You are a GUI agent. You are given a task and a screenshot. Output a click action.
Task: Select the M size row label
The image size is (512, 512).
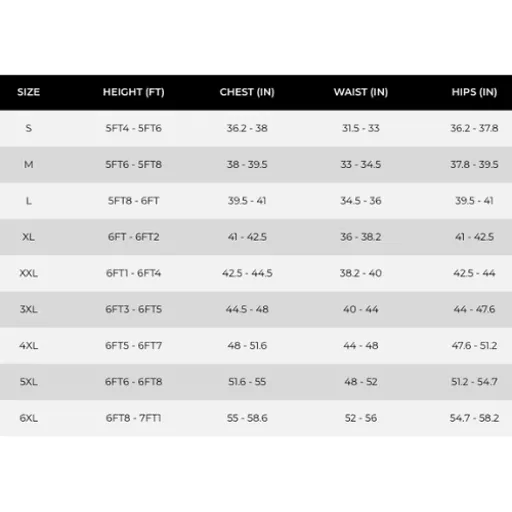point(29,164)
